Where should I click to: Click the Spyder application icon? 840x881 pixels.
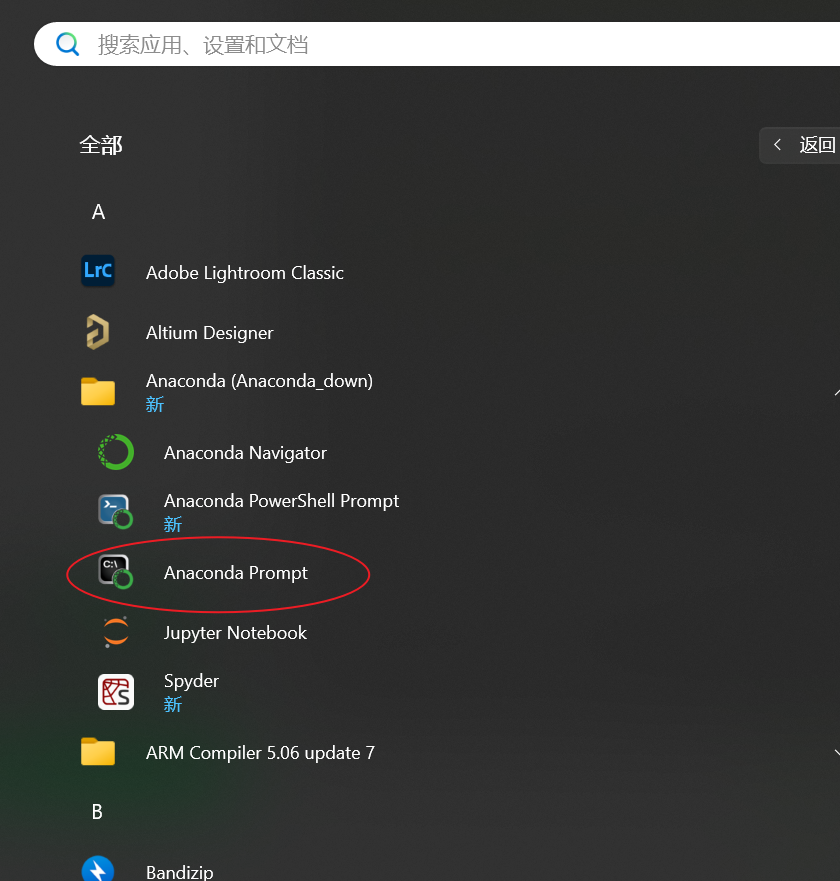point(116,692)
